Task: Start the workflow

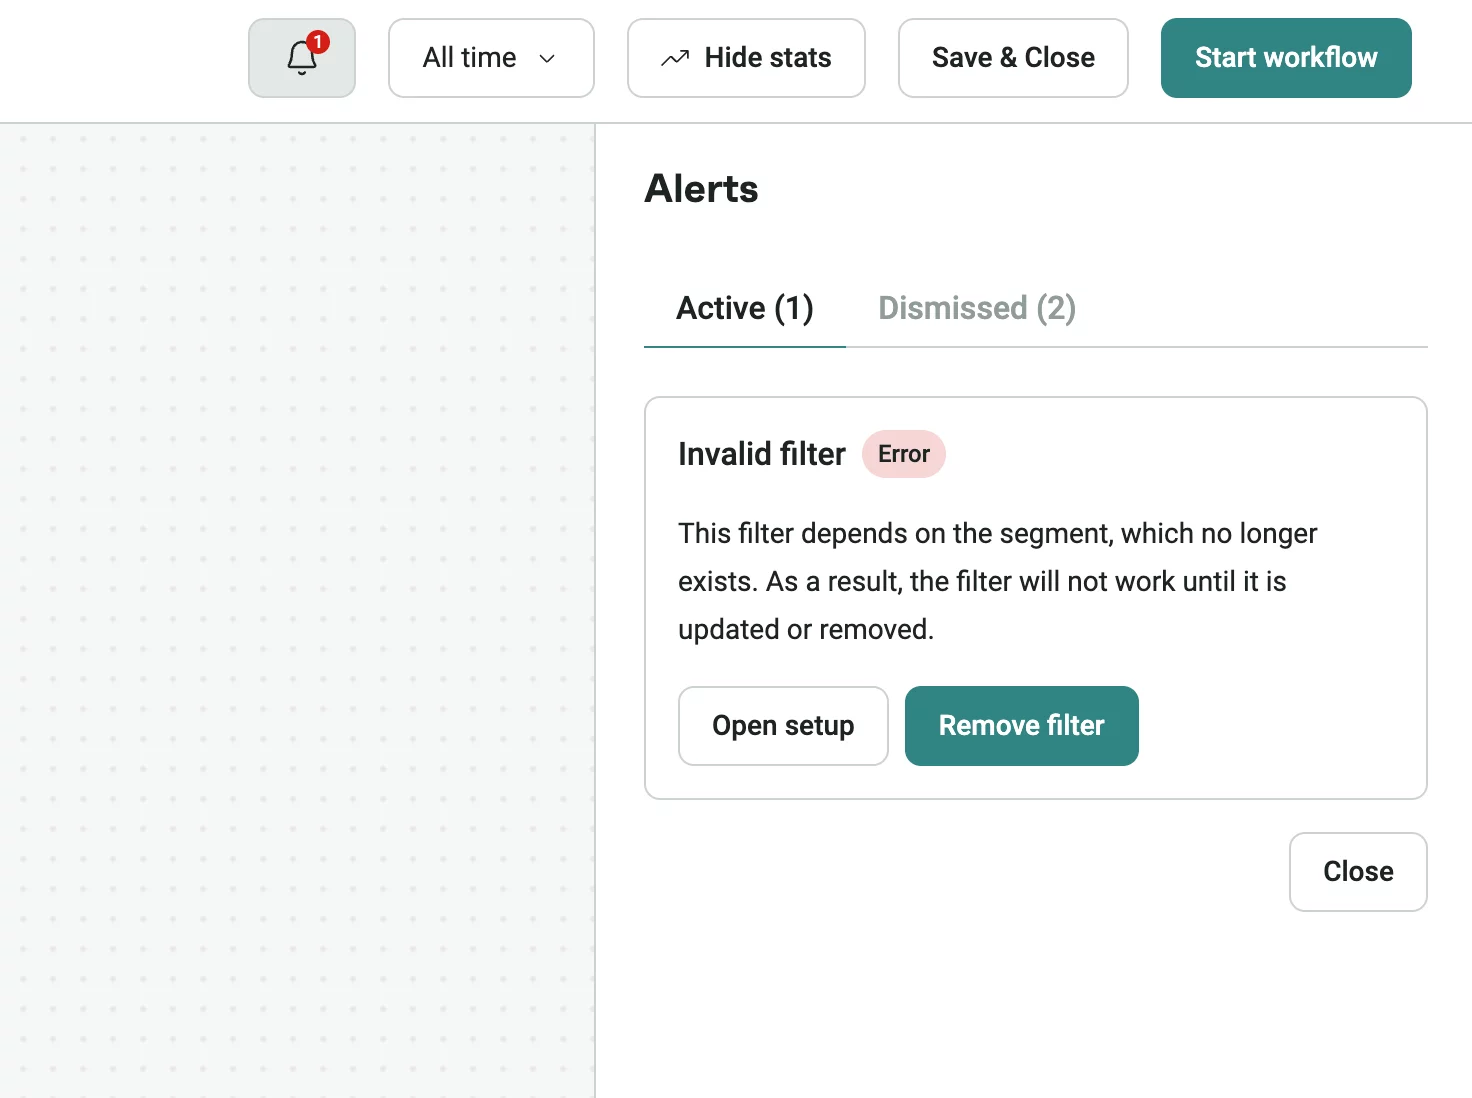Action: tap(1285, 58)
